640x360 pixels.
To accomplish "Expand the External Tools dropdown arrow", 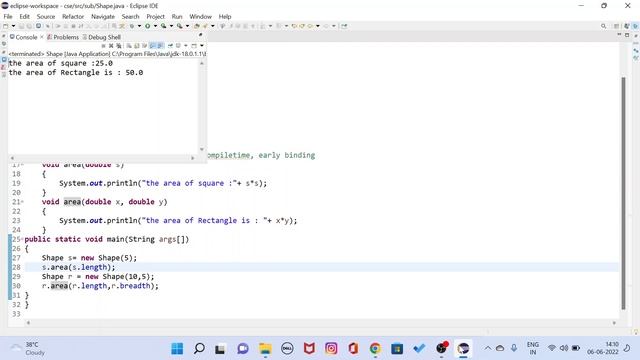I will click(x=187, y=26).
